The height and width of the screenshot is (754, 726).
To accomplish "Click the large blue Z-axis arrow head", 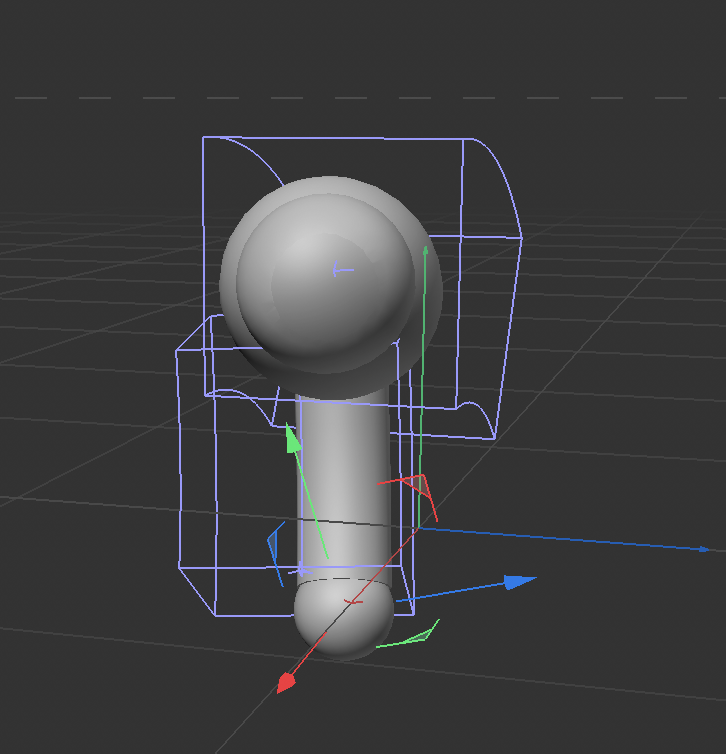I will [x=519, y=582].
